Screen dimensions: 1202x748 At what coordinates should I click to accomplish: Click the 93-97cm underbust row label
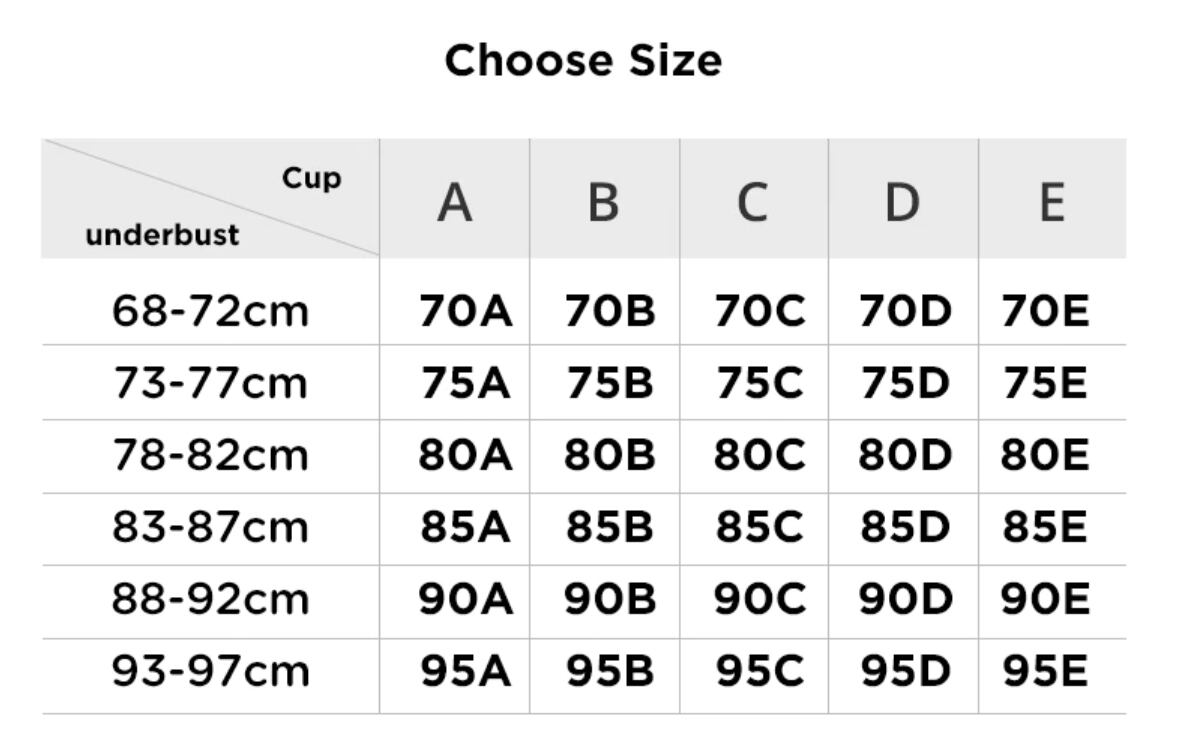[210, 671]
